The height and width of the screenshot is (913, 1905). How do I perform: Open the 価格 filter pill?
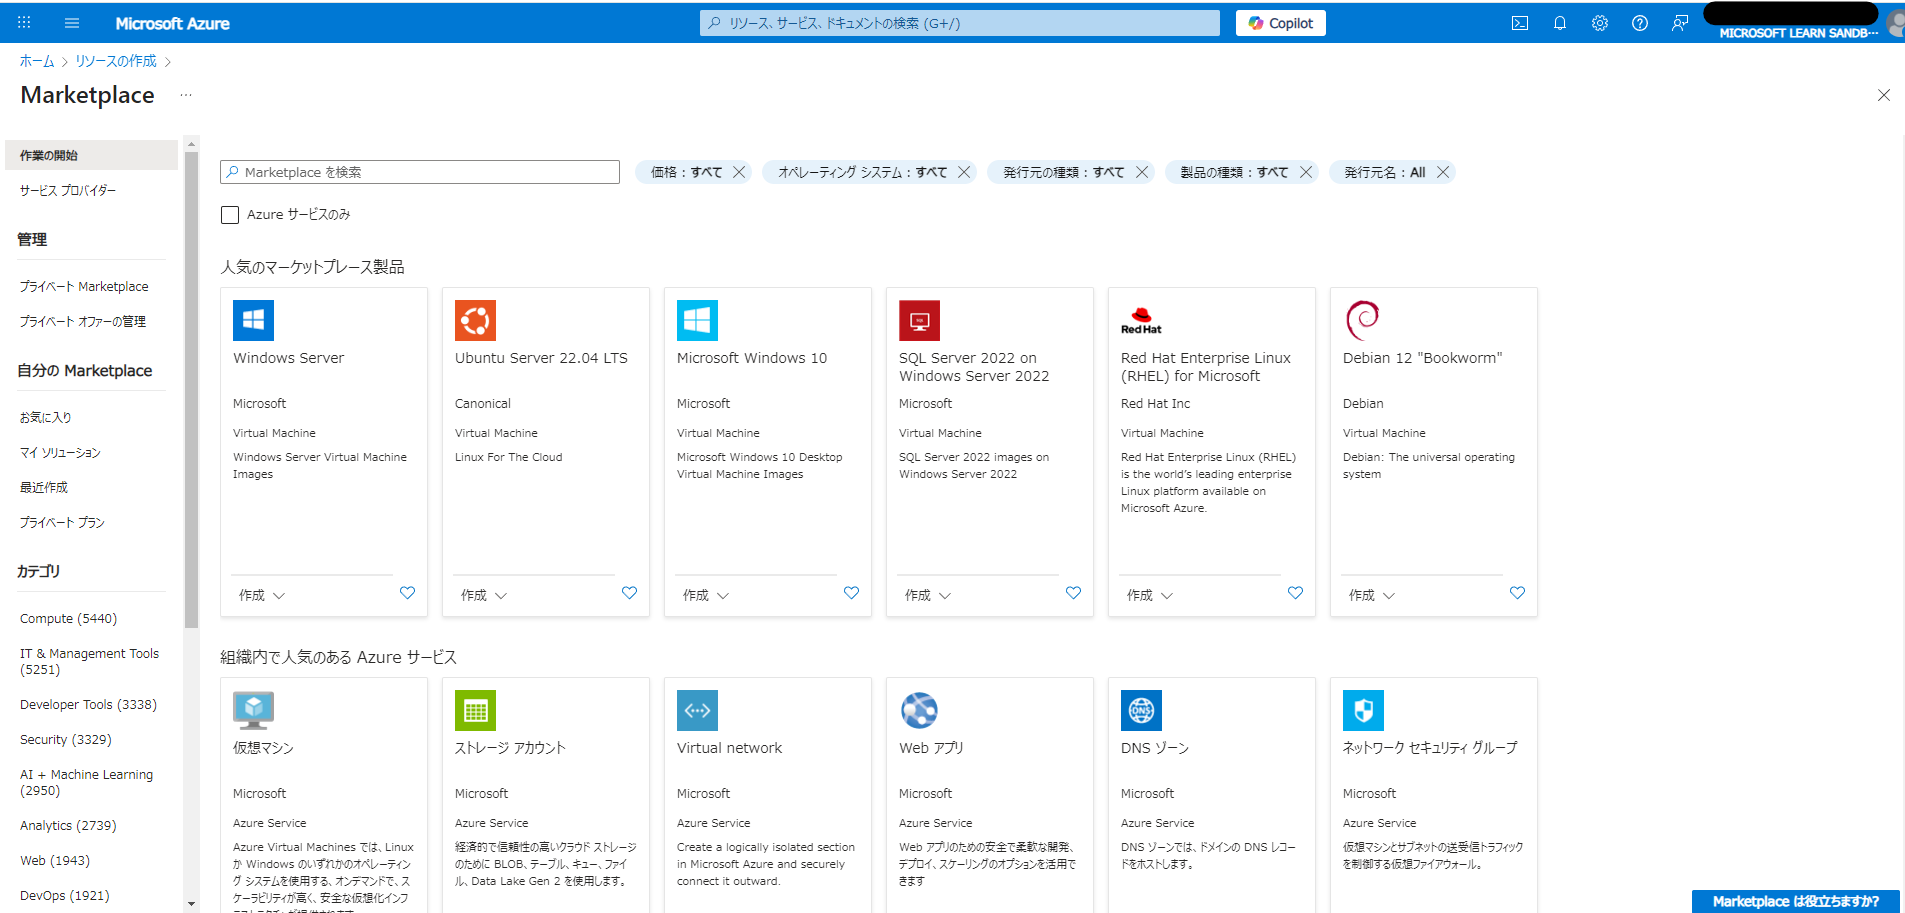pyautogui.click(x=686, y=172)
